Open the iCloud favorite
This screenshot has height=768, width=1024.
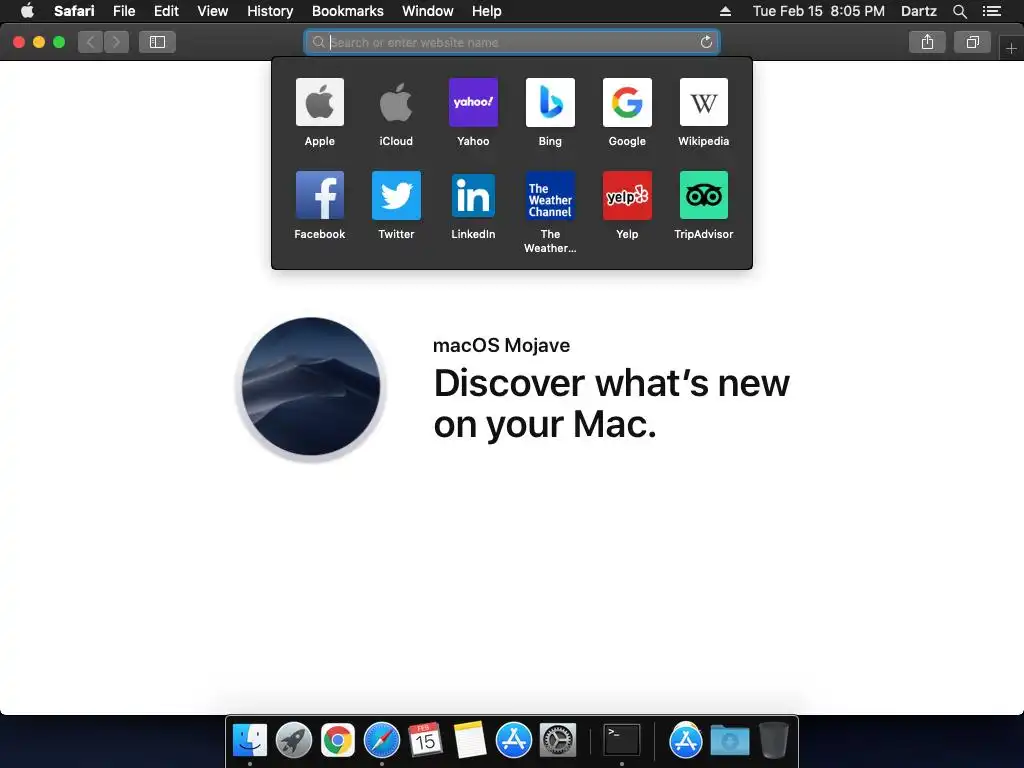(396, 103)
